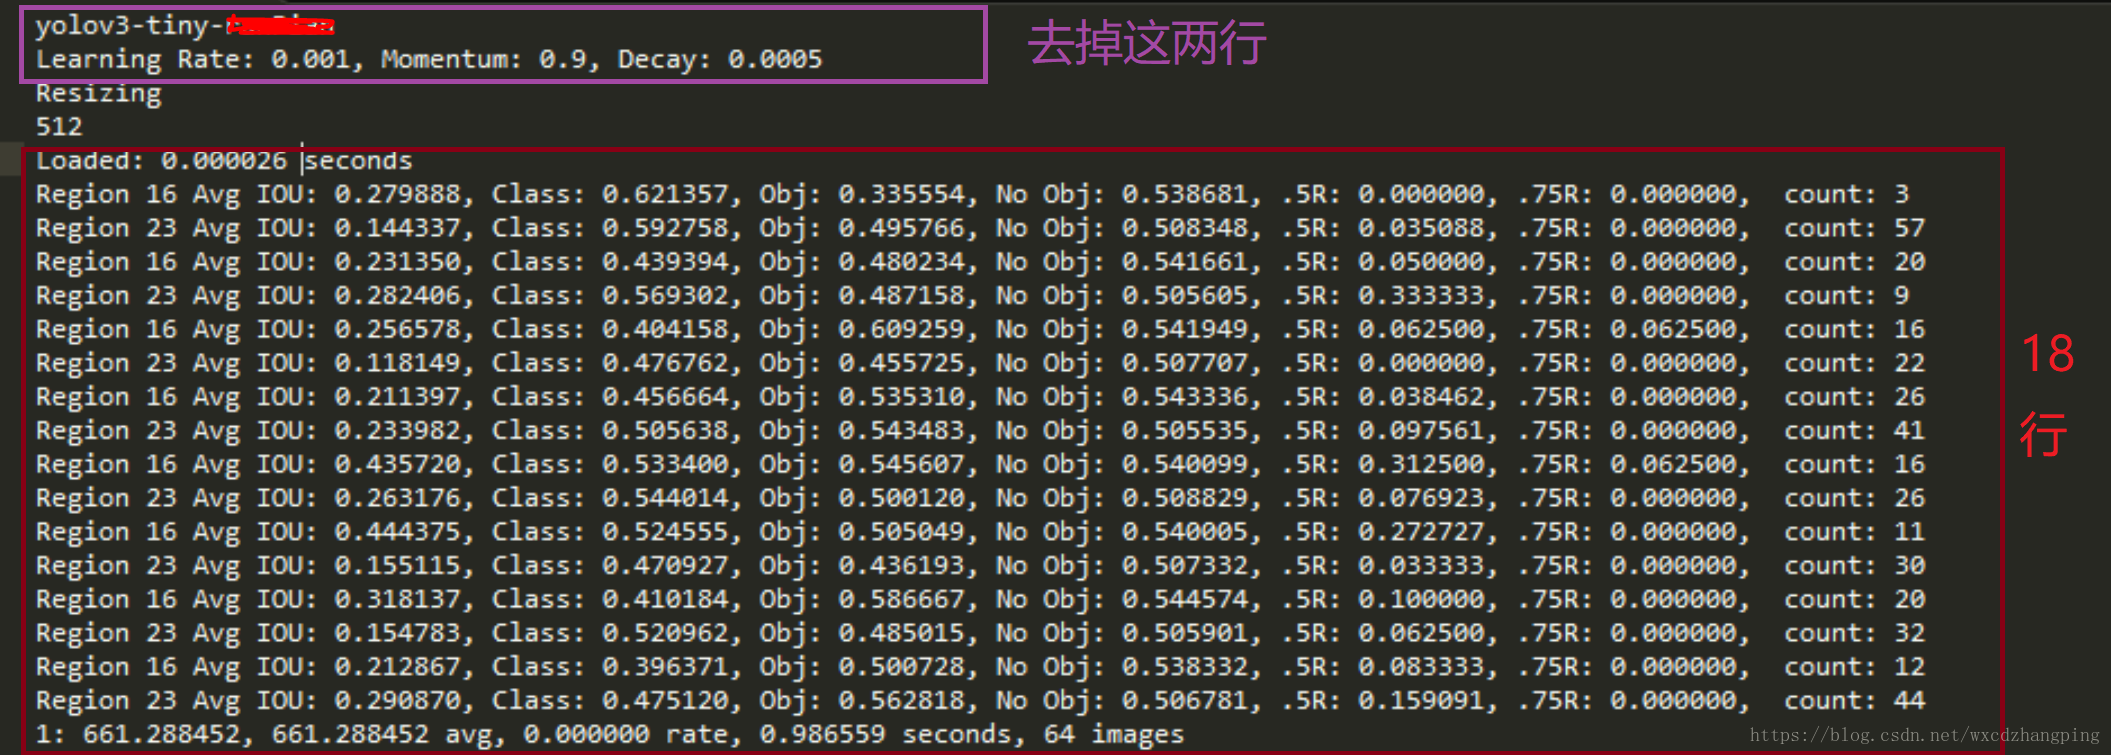This screenshot has width=2111, height=755.
Task: Click the region line with count: 11
Action: (x=980, y=532)
